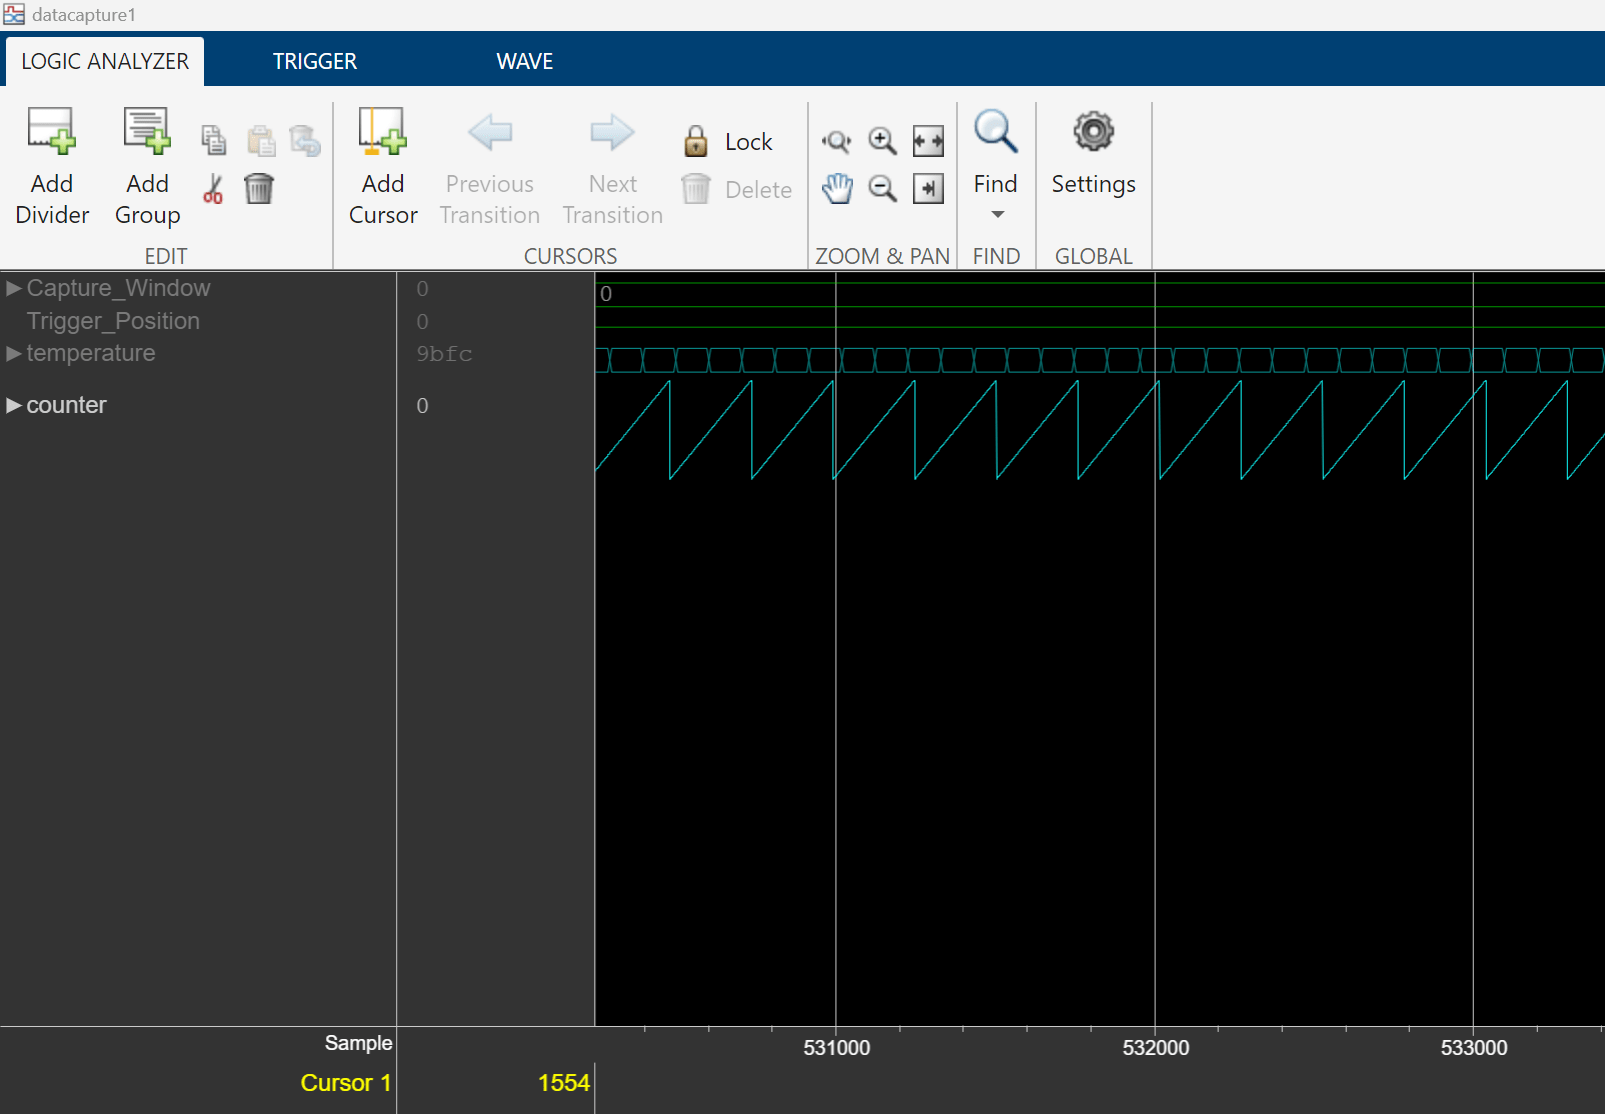The height and width of the screenshot is (1114, 1605).
Task: Switch to the TRIGGER tab
Action: coord(314,61)
